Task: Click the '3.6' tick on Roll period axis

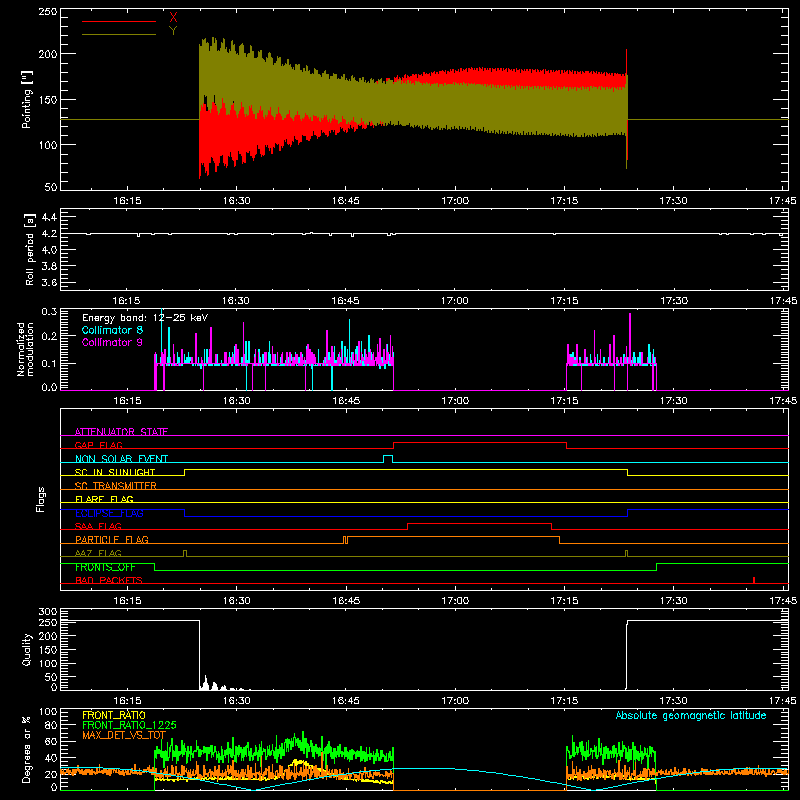Action: point(49,282)
